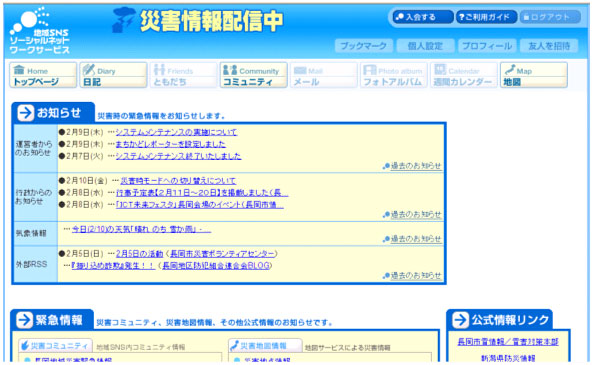Open the Map 地図 navigation button

point(534,75)
